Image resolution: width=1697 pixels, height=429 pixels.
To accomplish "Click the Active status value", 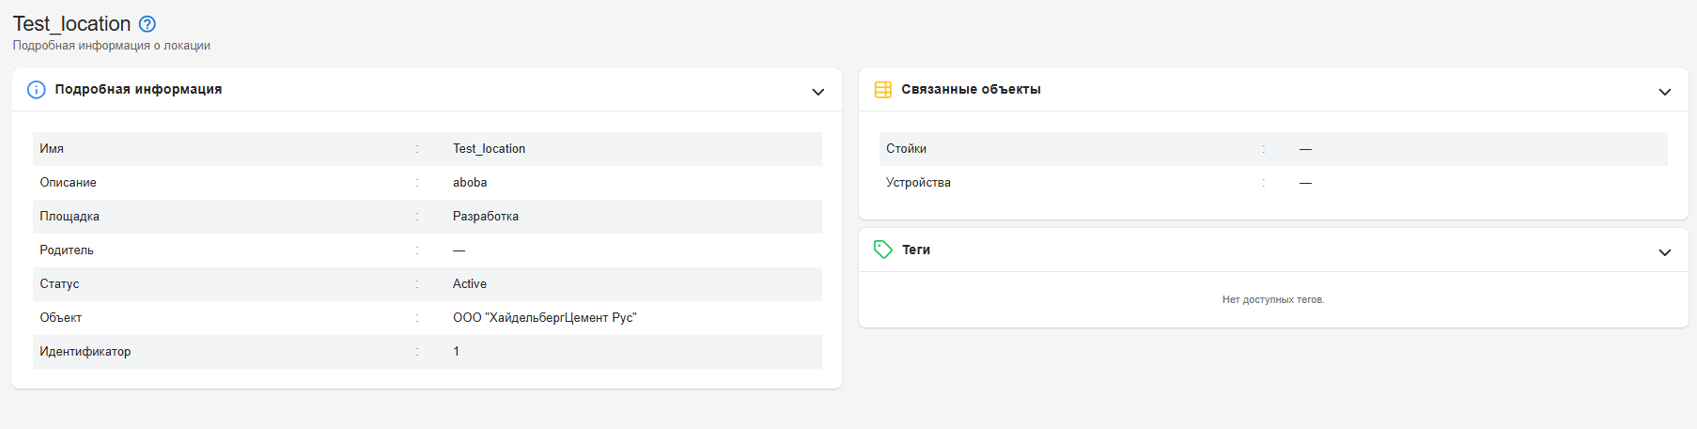I will [x=470, y=284].
